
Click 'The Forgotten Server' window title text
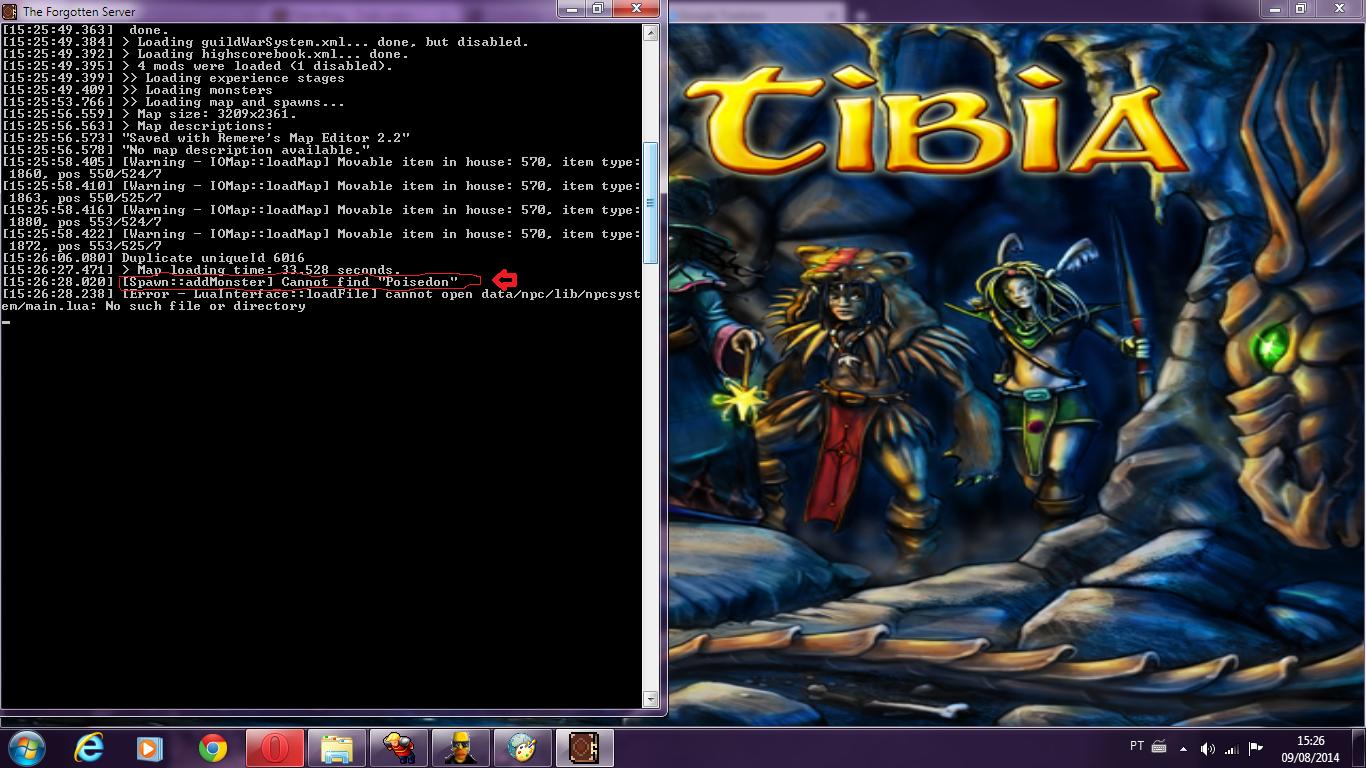[79, 12]
